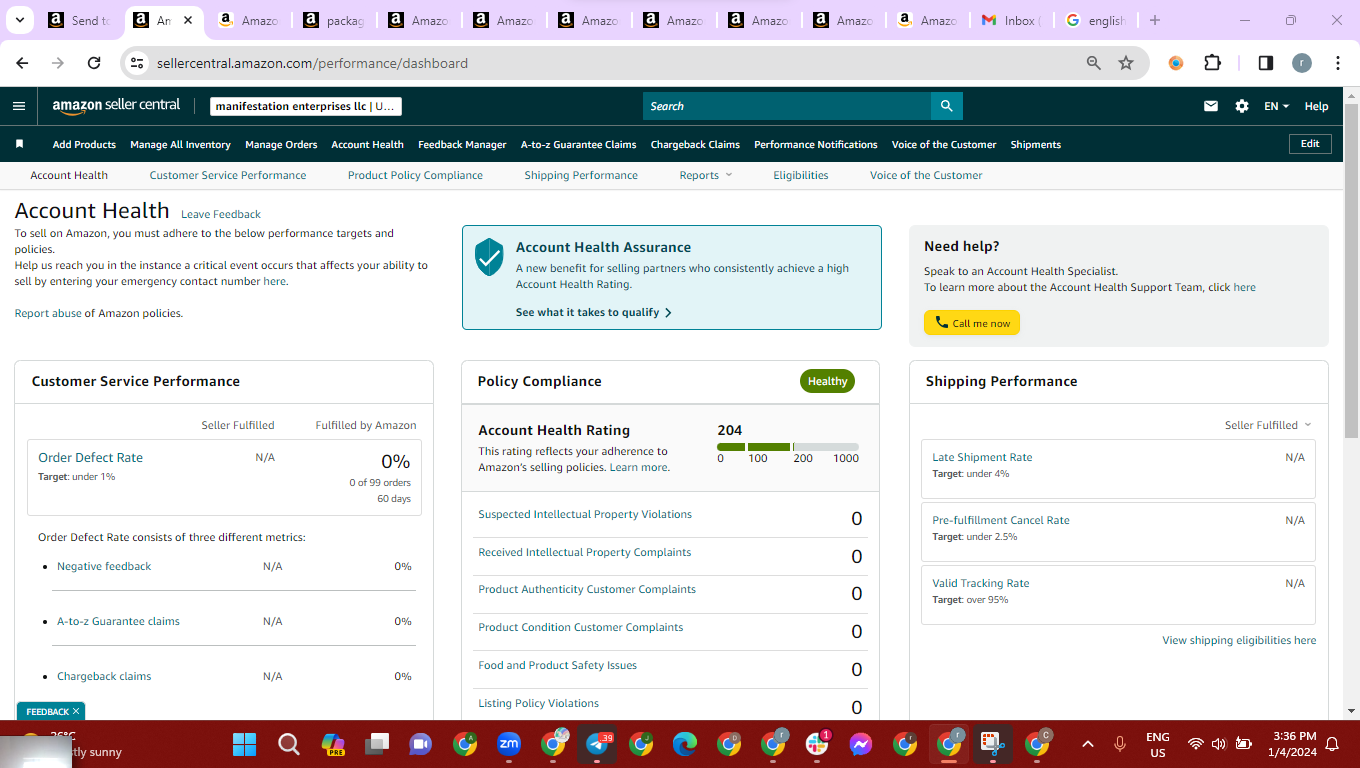Select the Customer Service Performance tab
The width and height of the screenshot is (1360, 768).
pos(228,175)
